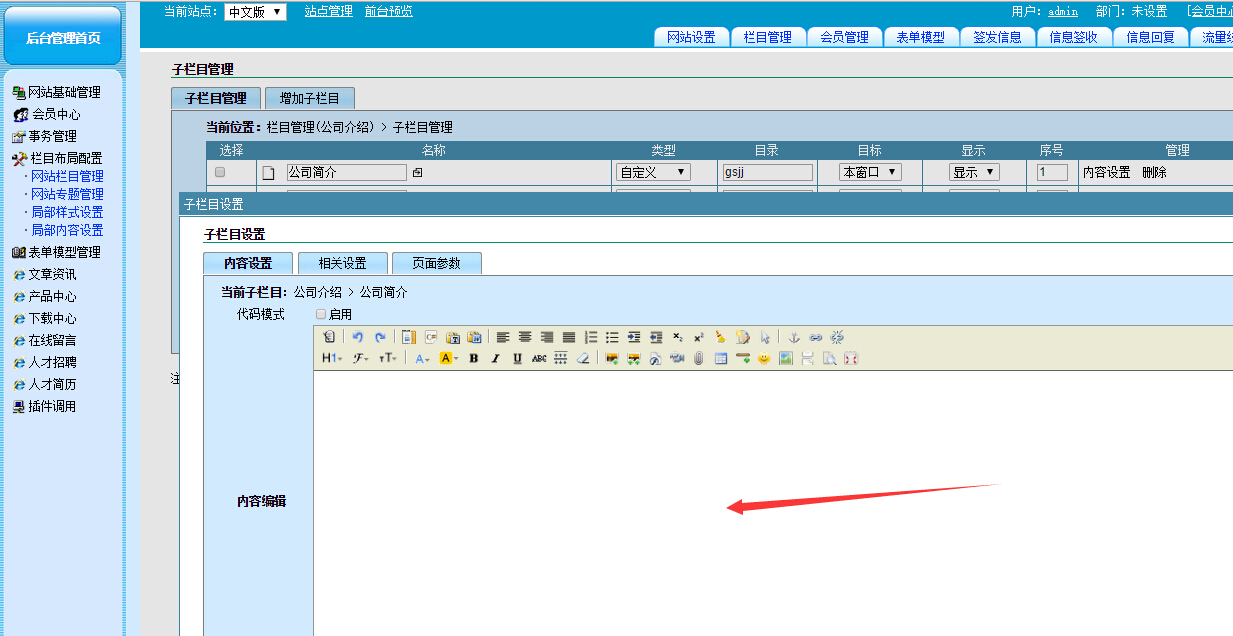Center align text in editor
This screenshot has height=636, width=1233.
525,337
